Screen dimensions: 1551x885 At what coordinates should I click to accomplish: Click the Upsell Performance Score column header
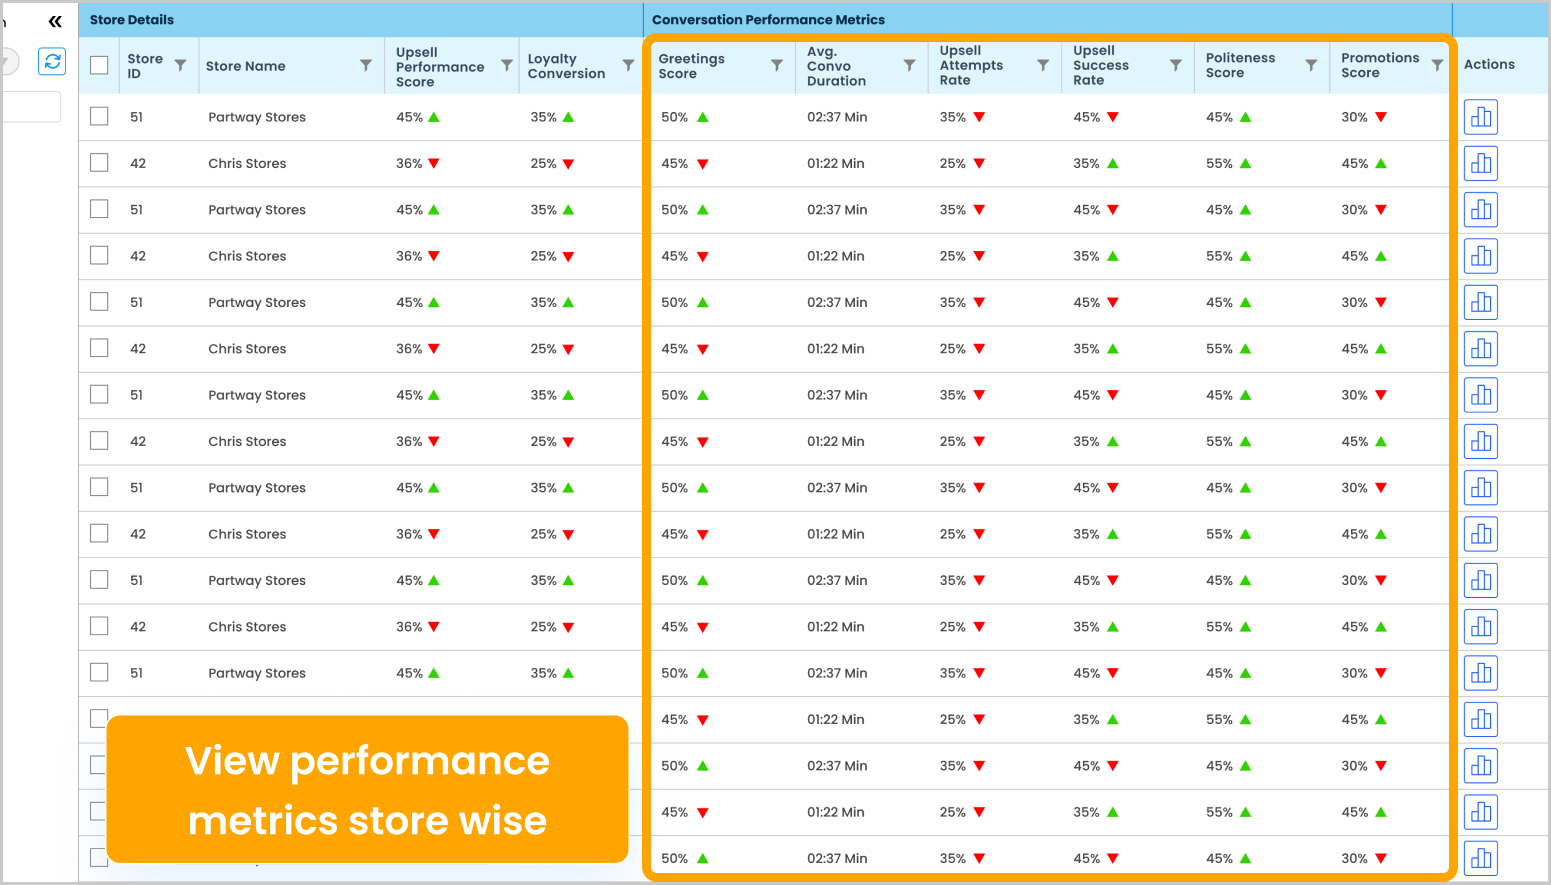point(439,66)
